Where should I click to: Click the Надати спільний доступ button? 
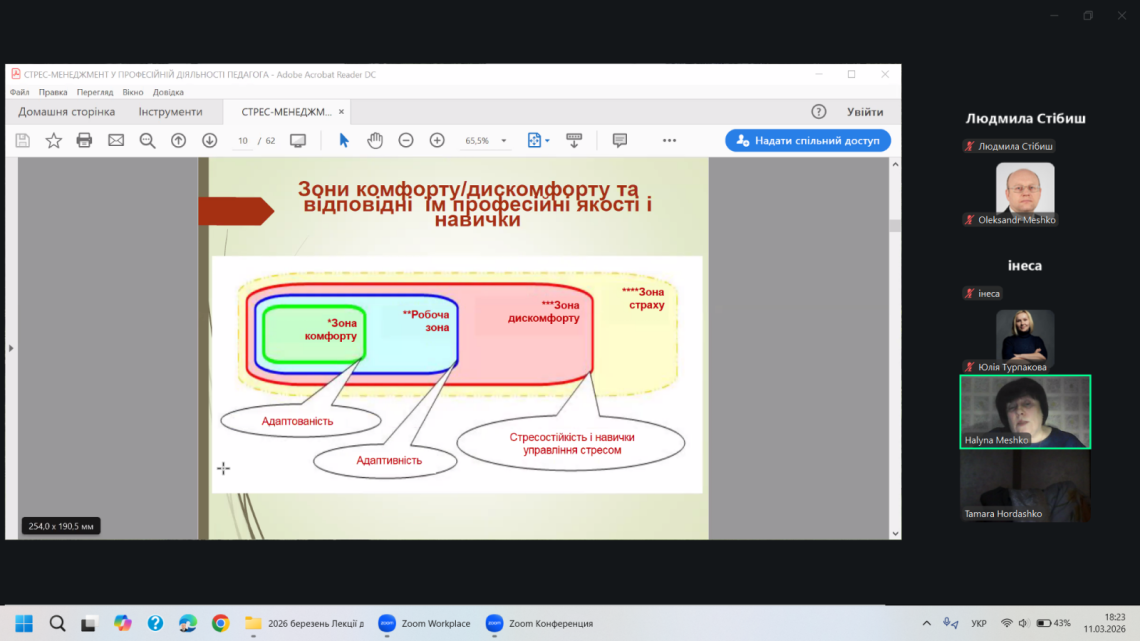[x=808, y=141]
